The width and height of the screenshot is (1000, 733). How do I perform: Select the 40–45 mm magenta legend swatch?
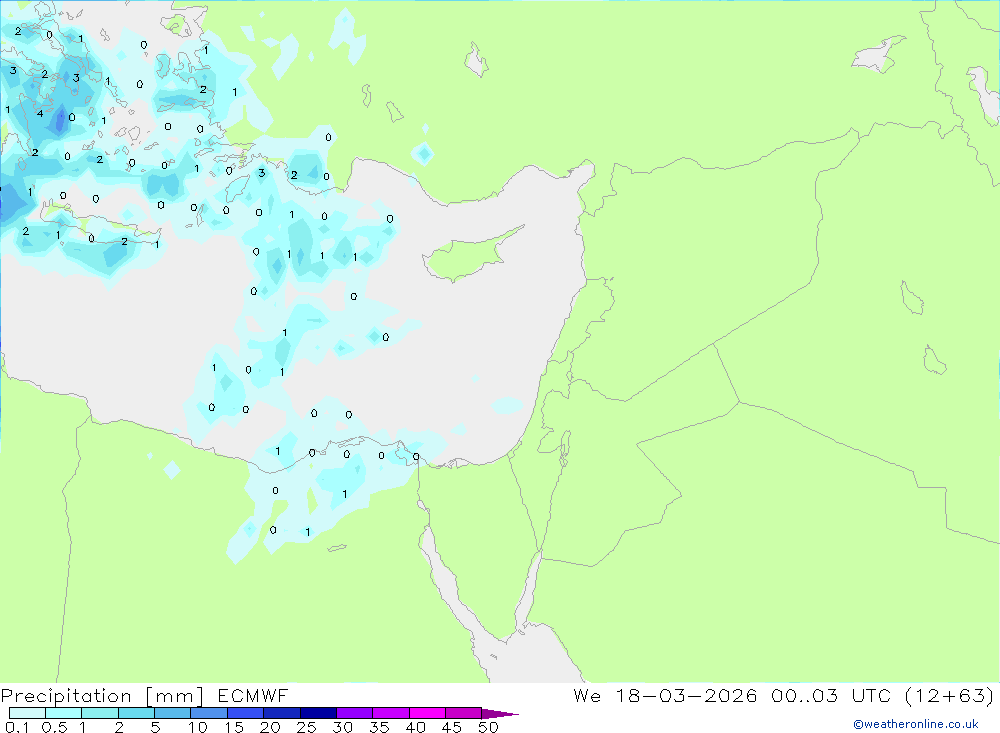click(427, 713)
